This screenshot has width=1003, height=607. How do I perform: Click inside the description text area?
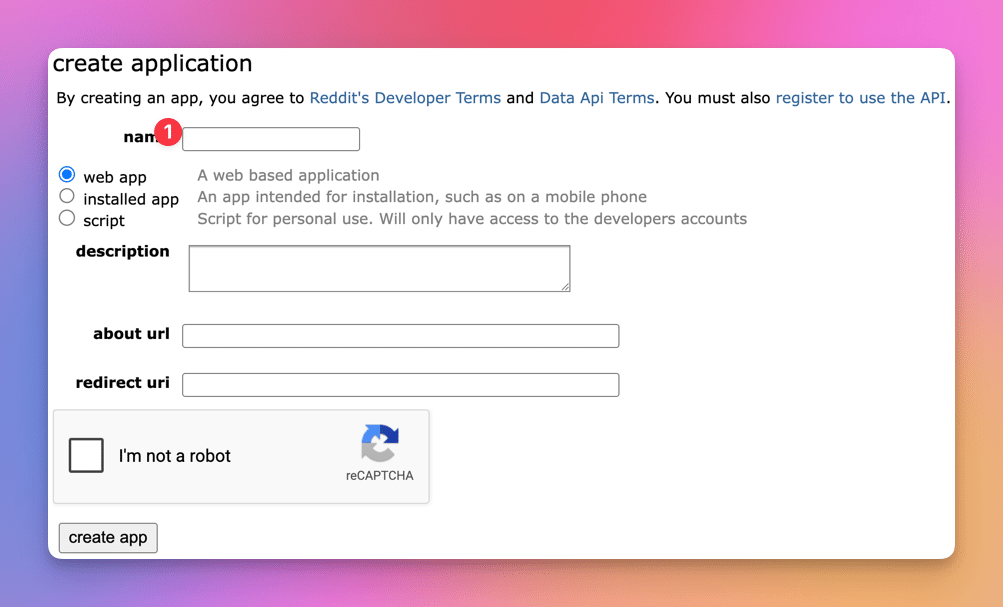(379, 269)
